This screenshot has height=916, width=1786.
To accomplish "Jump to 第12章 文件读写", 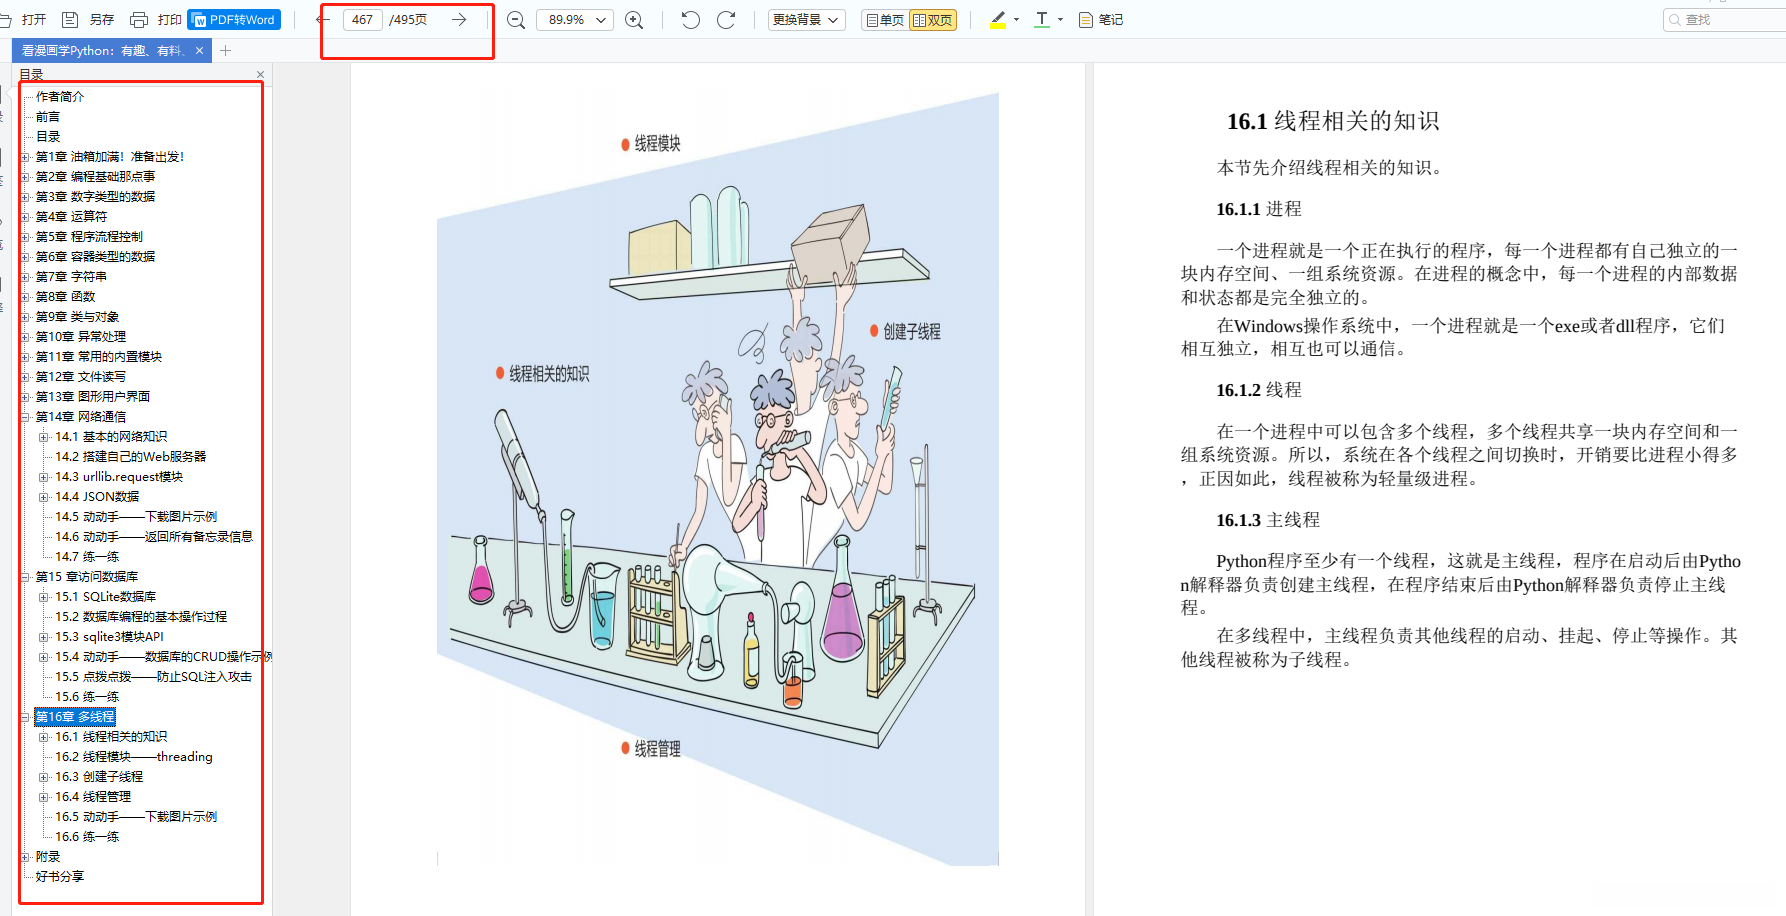I will (x=81, y=377).
